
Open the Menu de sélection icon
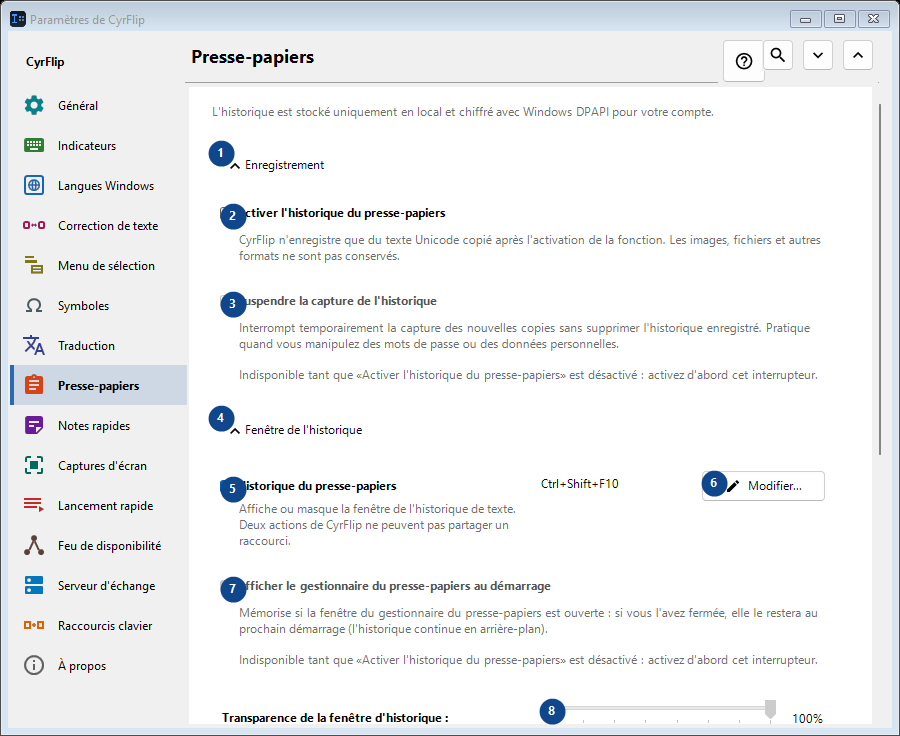34,265
